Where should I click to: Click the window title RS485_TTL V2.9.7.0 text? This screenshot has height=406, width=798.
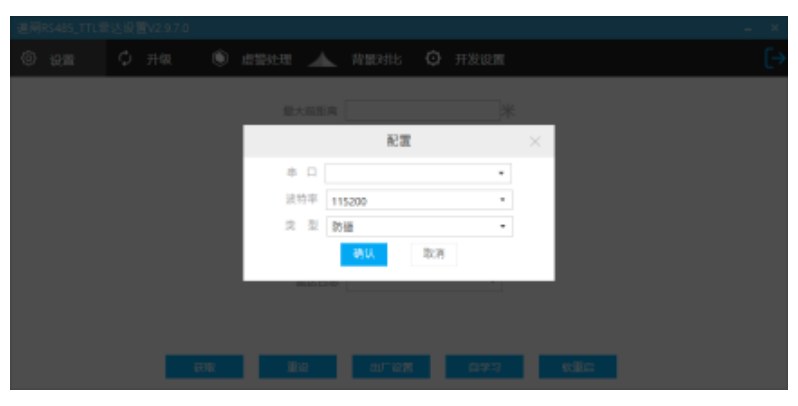(103, 28)
